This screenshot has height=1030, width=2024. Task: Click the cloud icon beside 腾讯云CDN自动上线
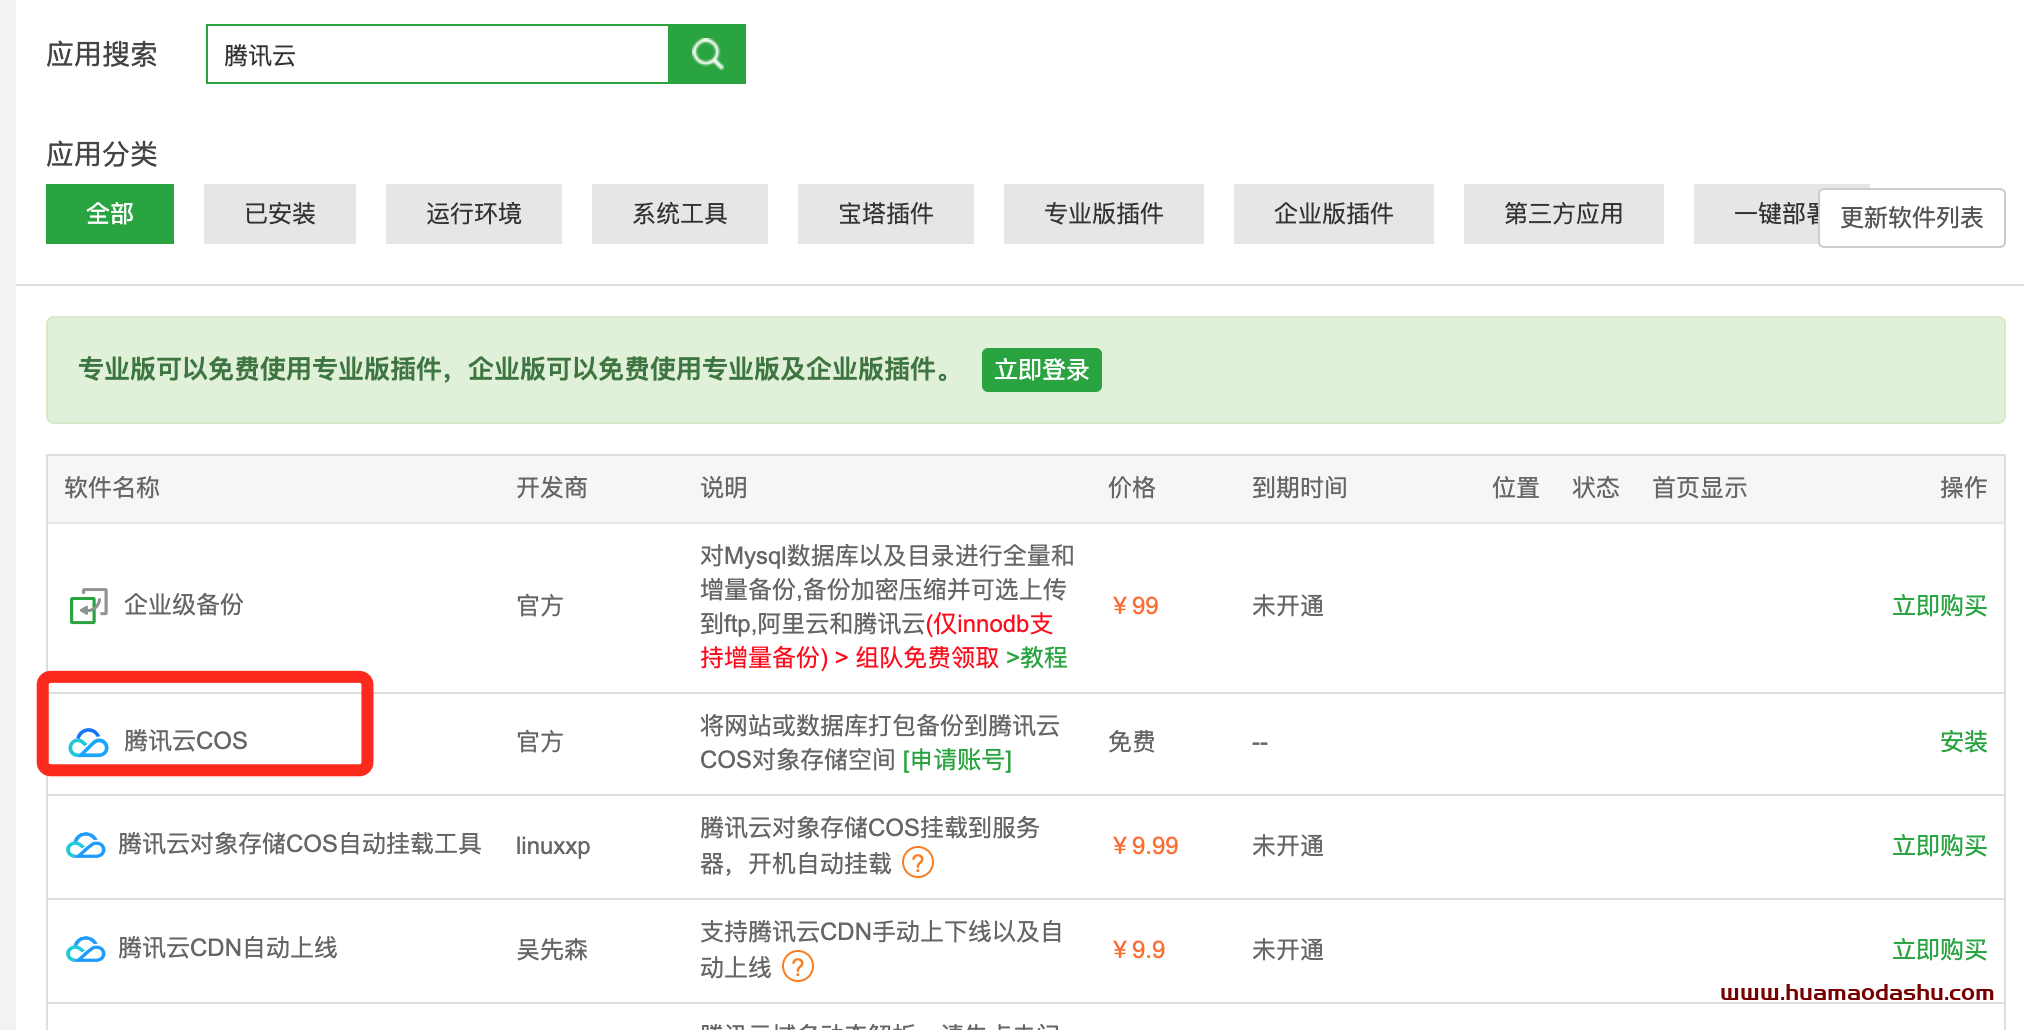click(x=86, y=949)
